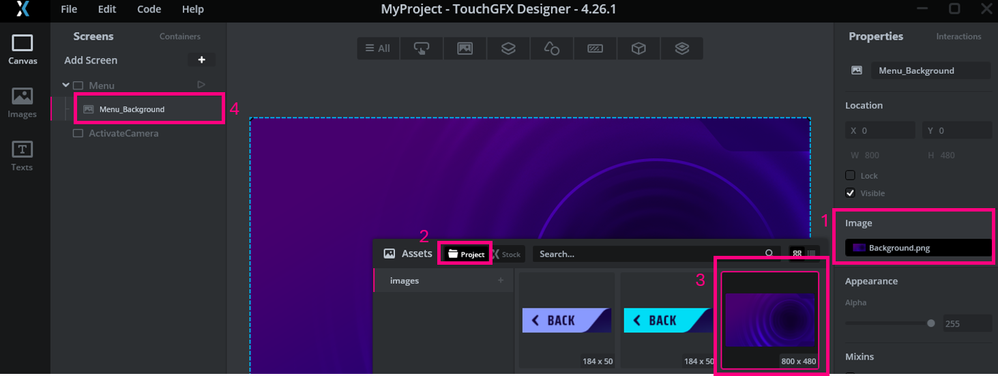Click the TouchGFX X logo icon
The width and height of the screenshot is (998, 376).
point(23,9)
